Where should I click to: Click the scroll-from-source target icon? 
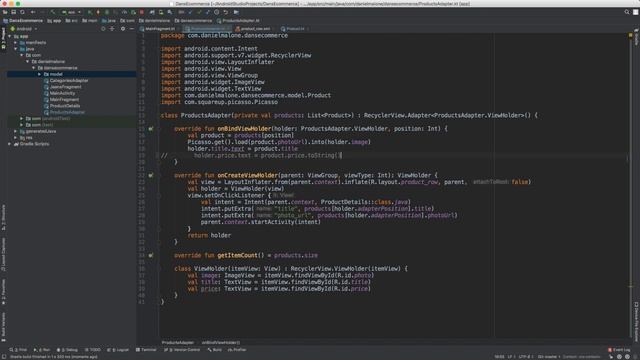tap(103, 29)
